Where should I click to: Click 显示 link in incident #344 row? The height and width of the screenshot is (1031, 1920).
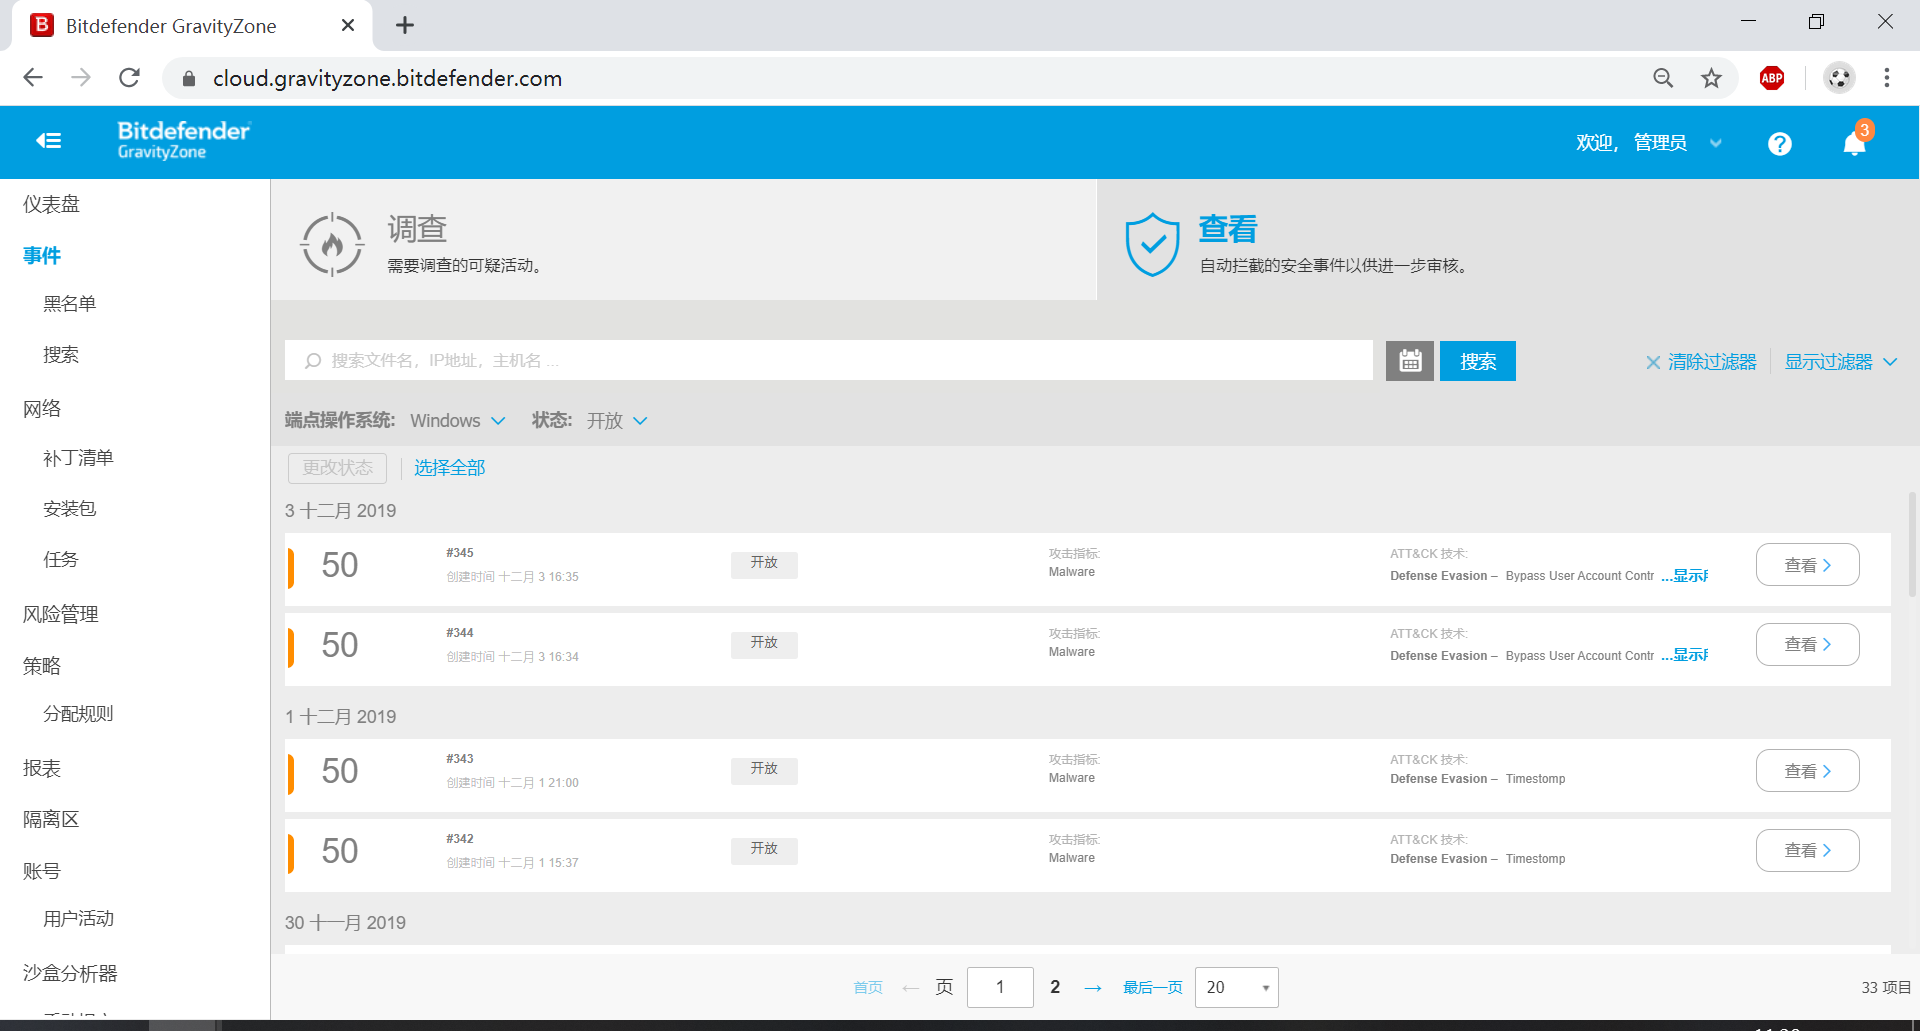(1686, 656)
